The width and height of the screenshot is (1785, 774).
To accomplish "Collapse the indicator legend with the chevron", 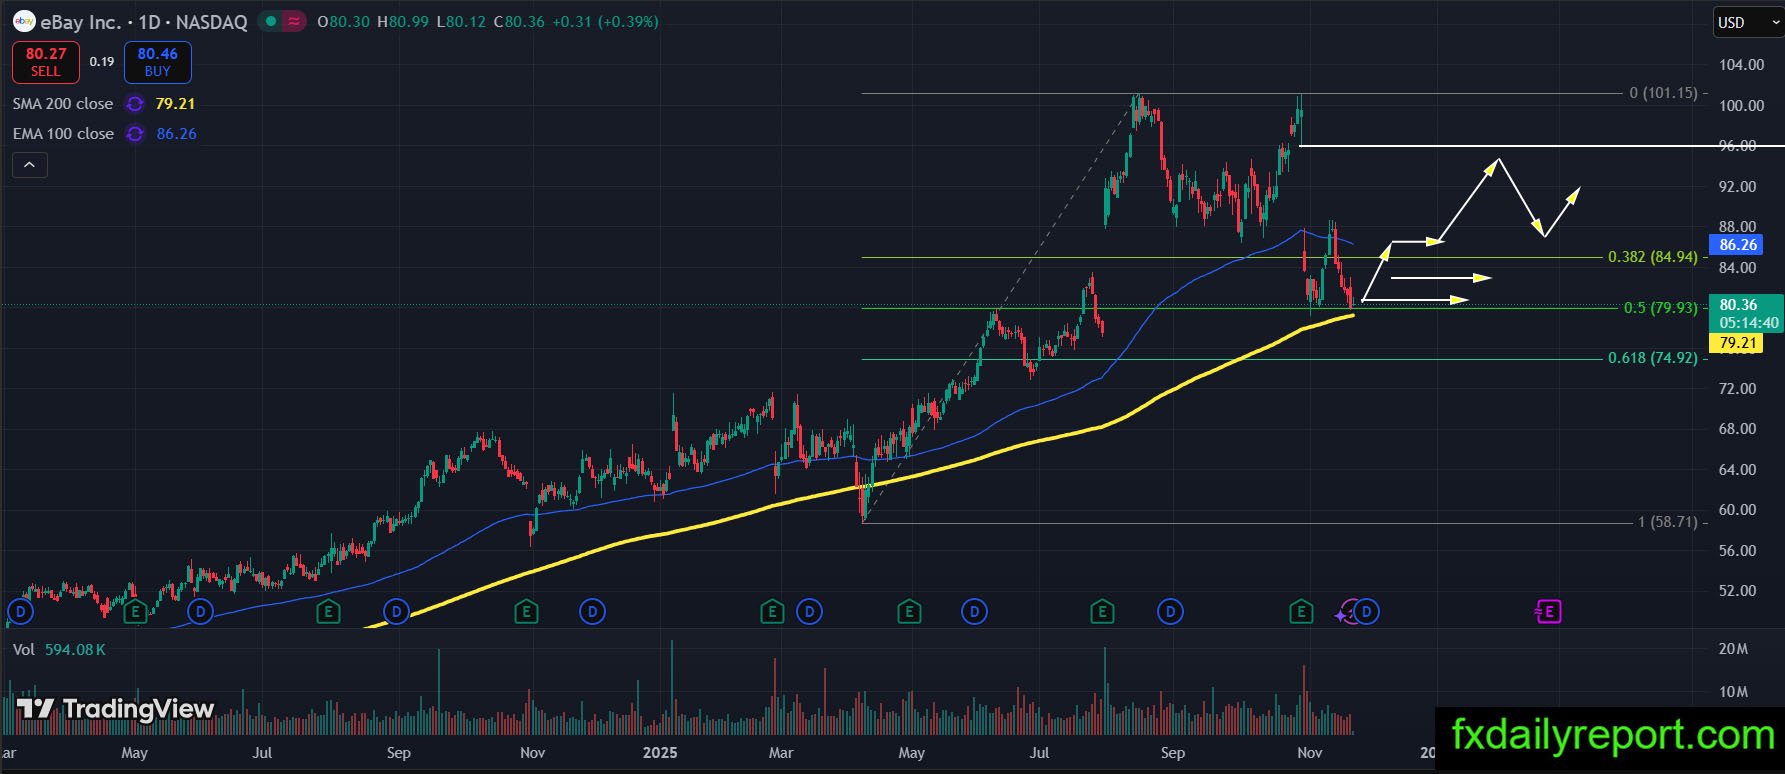I will click(29, 165).
